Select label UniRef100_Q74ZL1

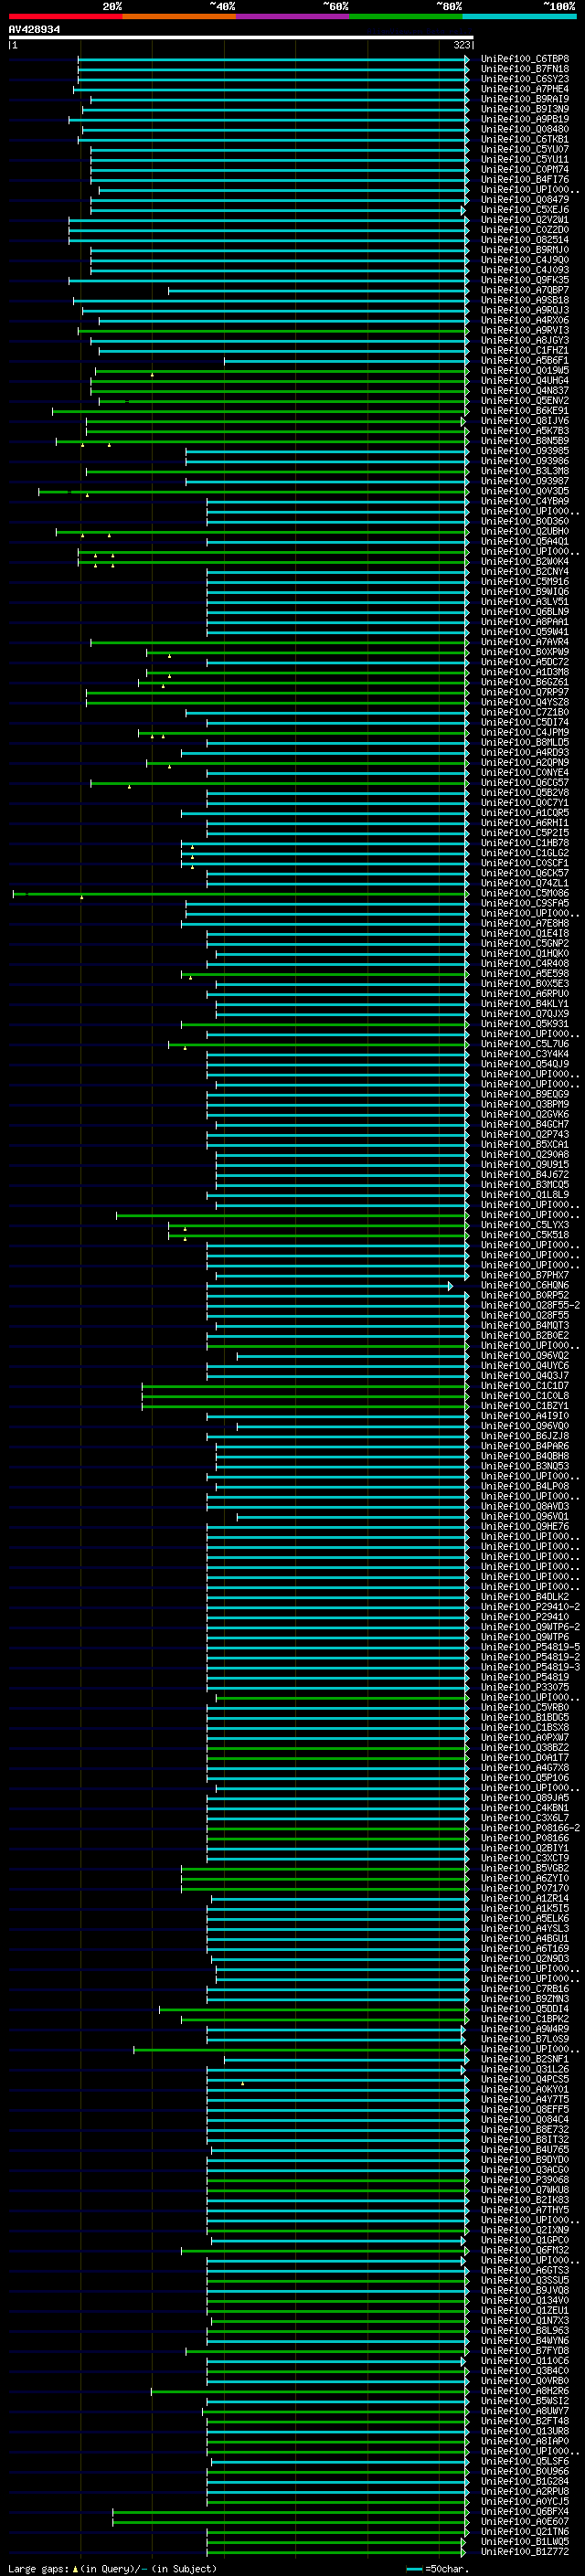click(x=525, y=883)
